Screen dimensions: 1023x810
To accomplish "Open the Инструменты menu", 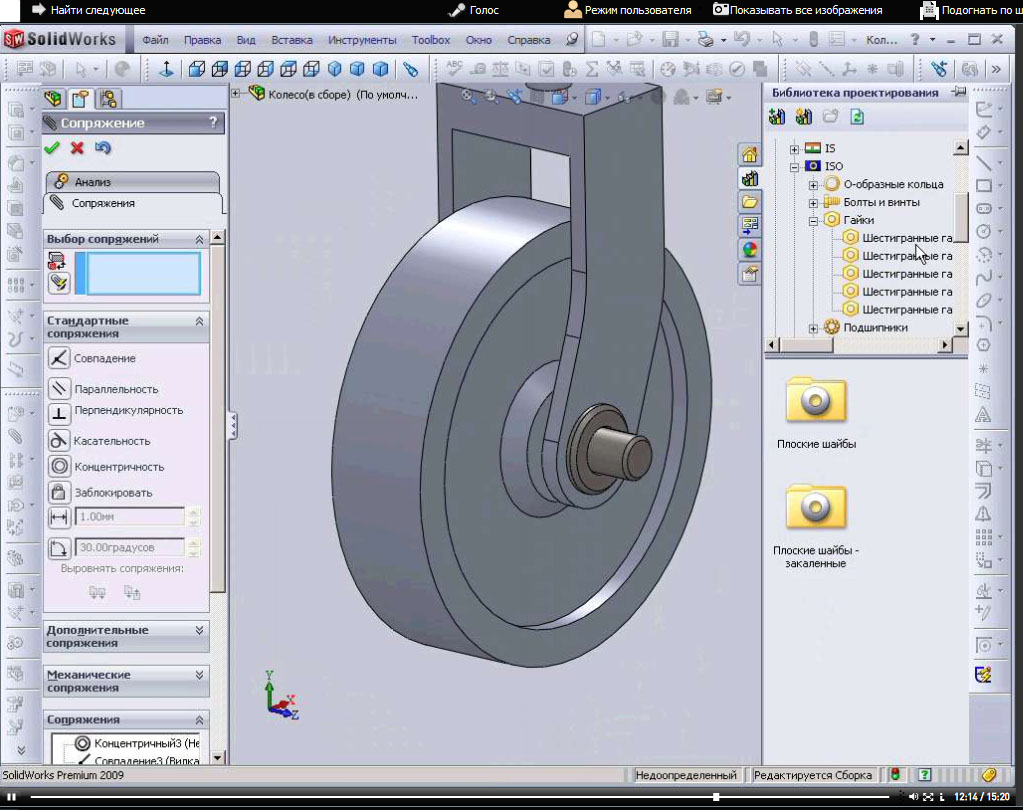I will pos(363,40).
